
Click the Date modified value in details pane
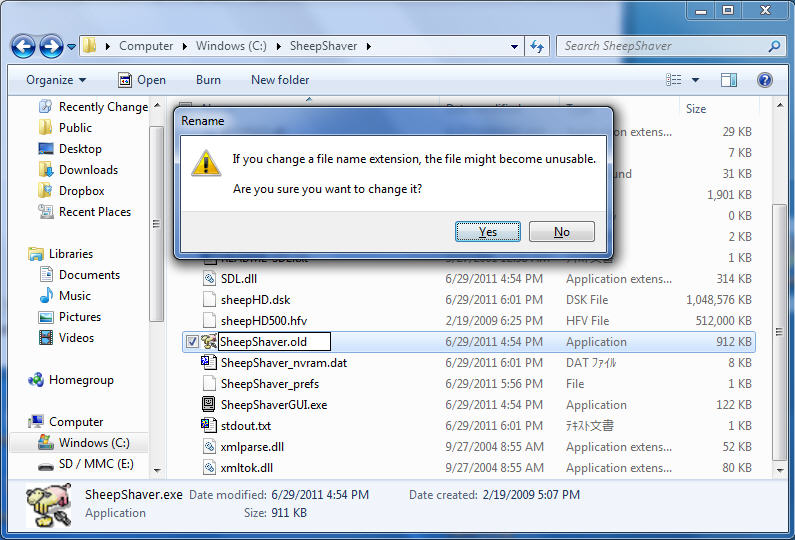[x=320, y=495]
